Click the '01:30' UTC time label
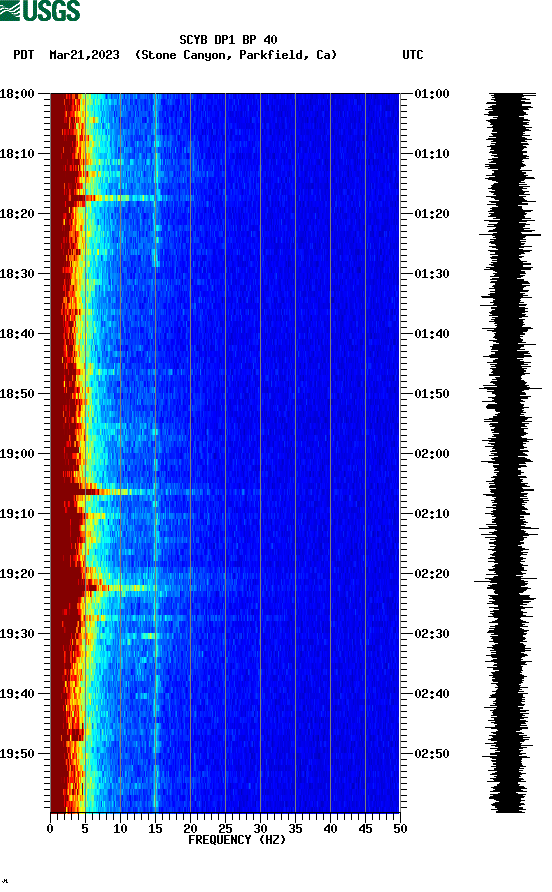This screenshot has width=552, height=892. coord(432,274)
